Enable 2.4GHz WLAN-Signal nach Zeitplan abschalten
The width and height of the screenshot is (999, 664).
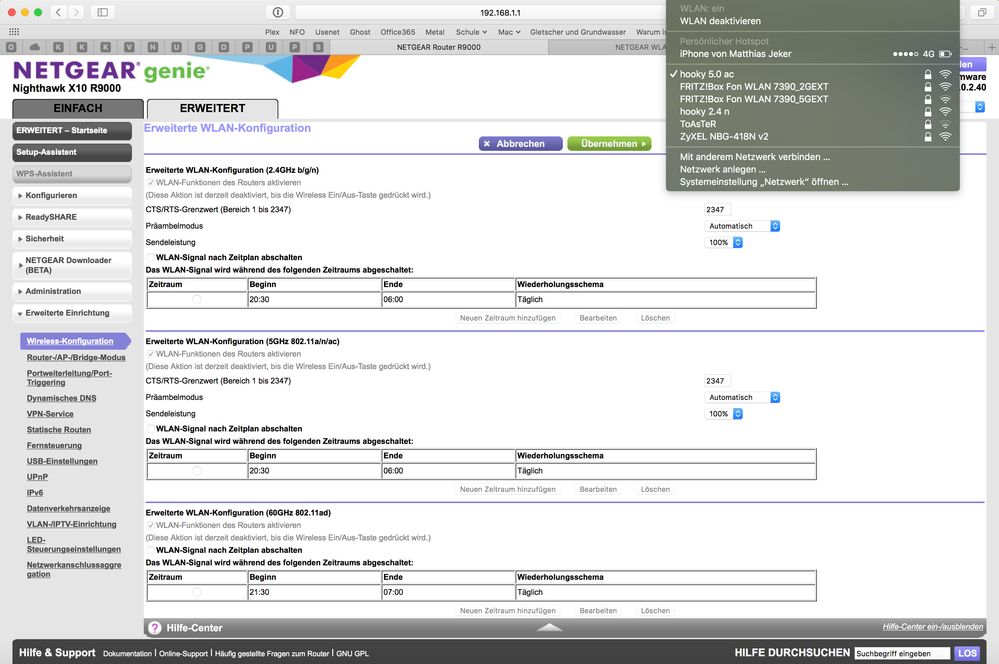click(151, 258)
